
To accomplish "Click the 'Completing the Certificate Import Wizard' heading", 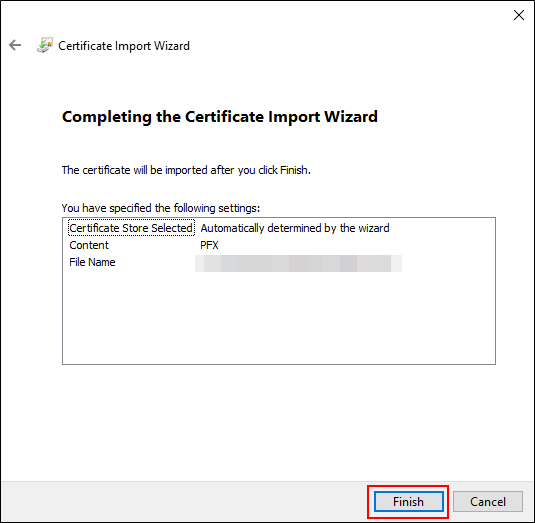I will (220, 117).
